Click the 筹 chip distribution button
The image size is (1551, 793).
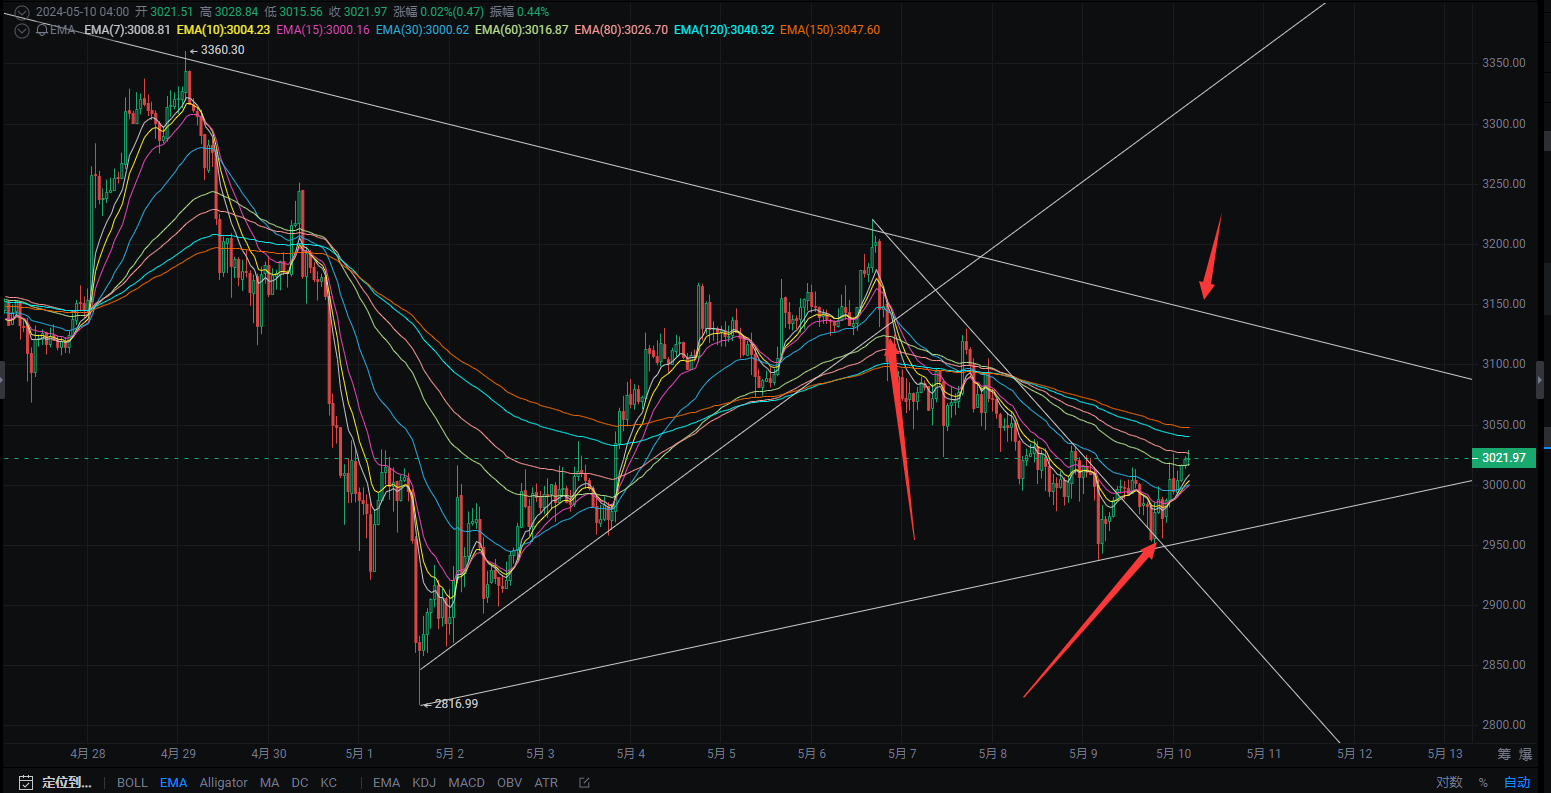(x=1505, y=754)
